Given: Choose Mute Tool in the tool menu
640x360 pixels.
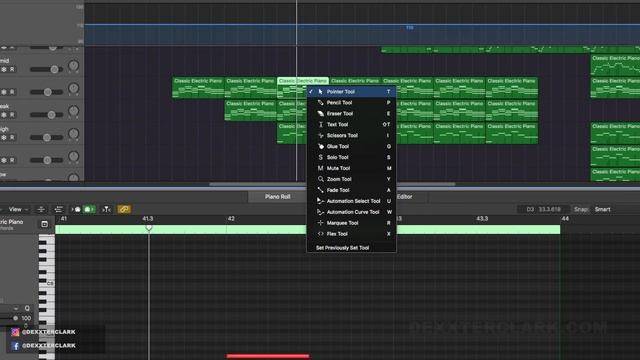Looking at the screenshot, I should tap(351, 168).
